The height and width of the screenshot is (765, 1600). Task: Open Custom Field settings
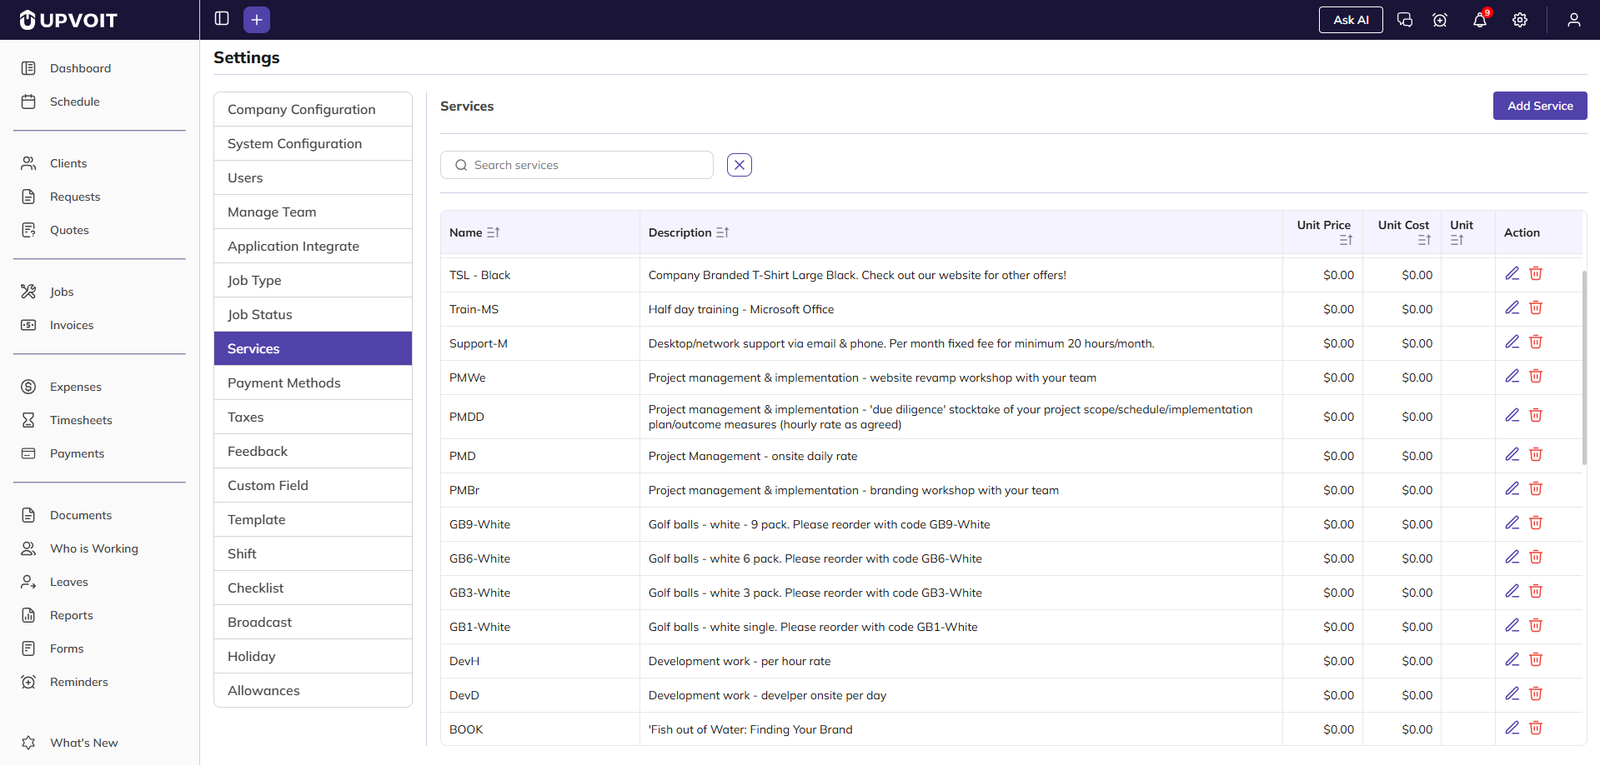[313, 485]
